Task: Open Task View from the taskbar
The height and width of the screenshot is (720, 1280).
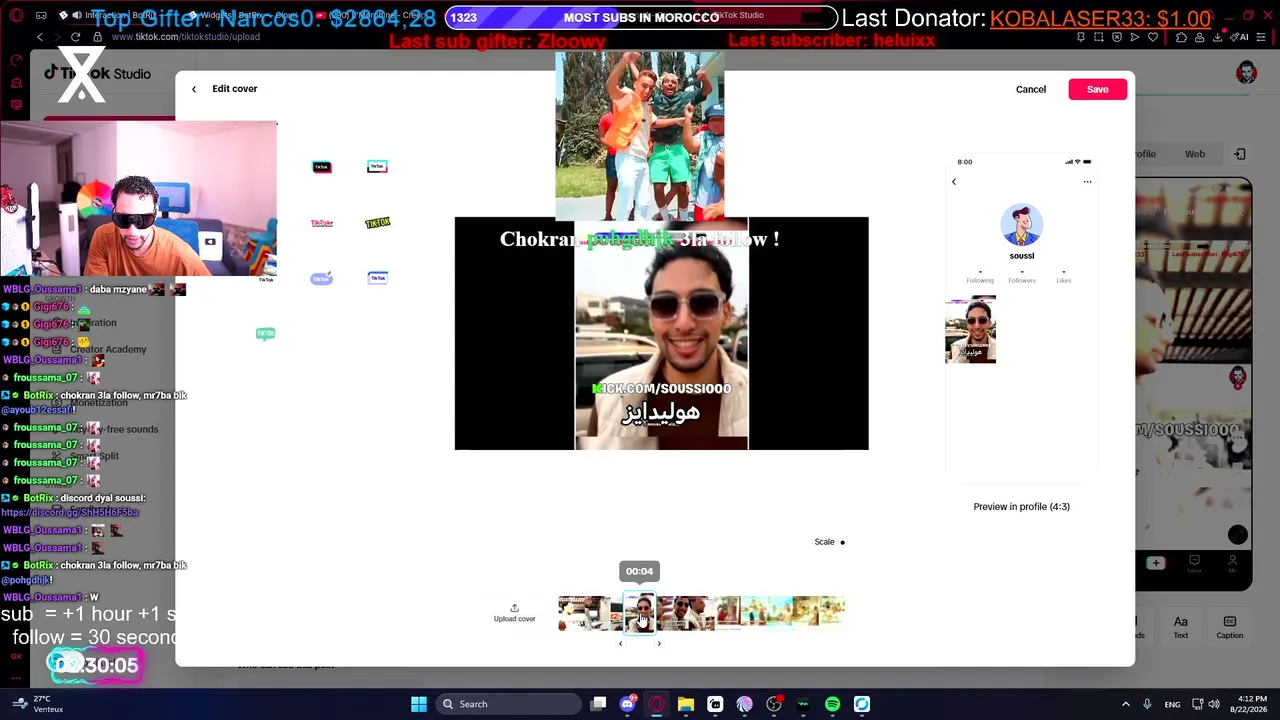Action: [x=598, y=704]
